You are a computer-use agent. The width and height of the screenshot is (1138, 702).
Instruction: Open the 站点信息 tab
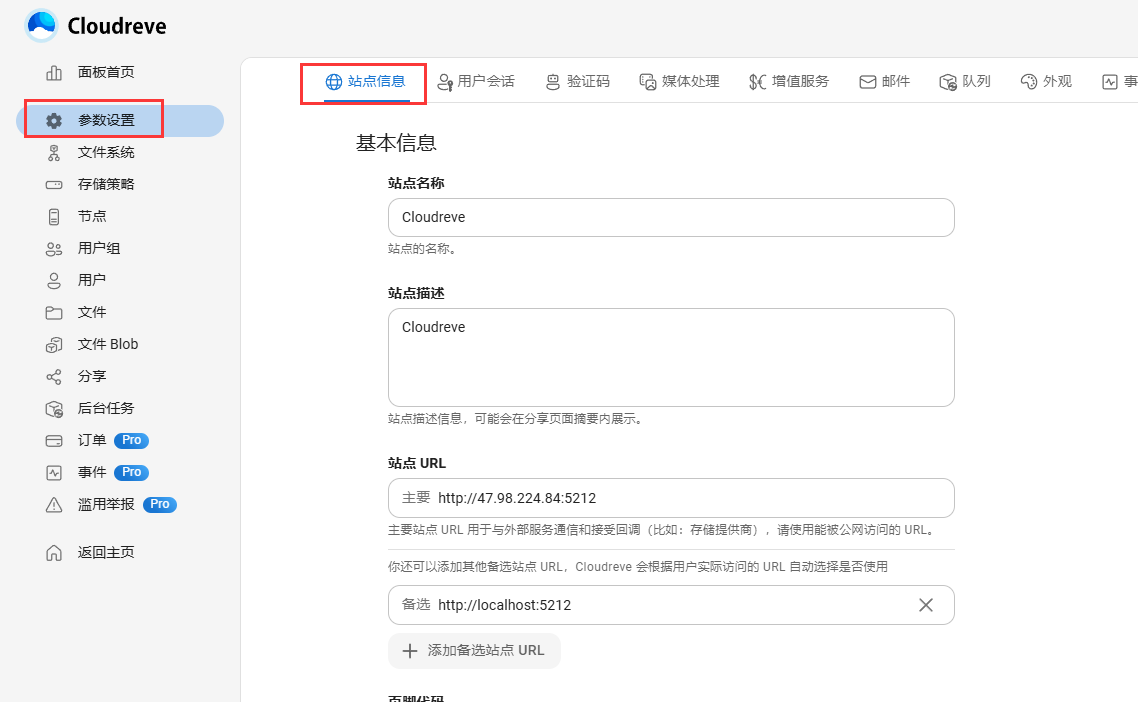coord(364,81)
